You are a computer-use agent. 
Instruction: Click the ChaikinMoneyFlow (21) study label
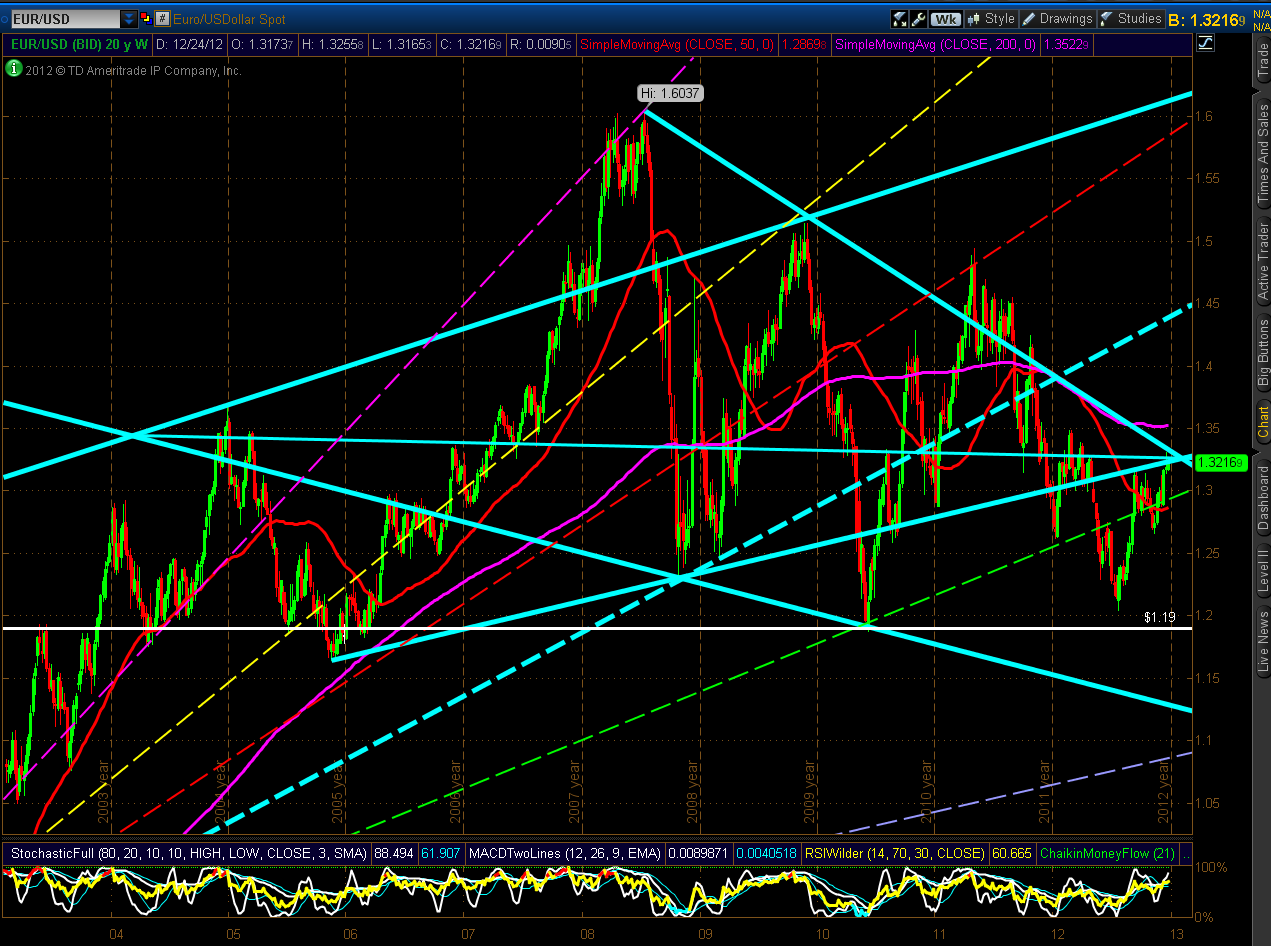[1108, 854]
